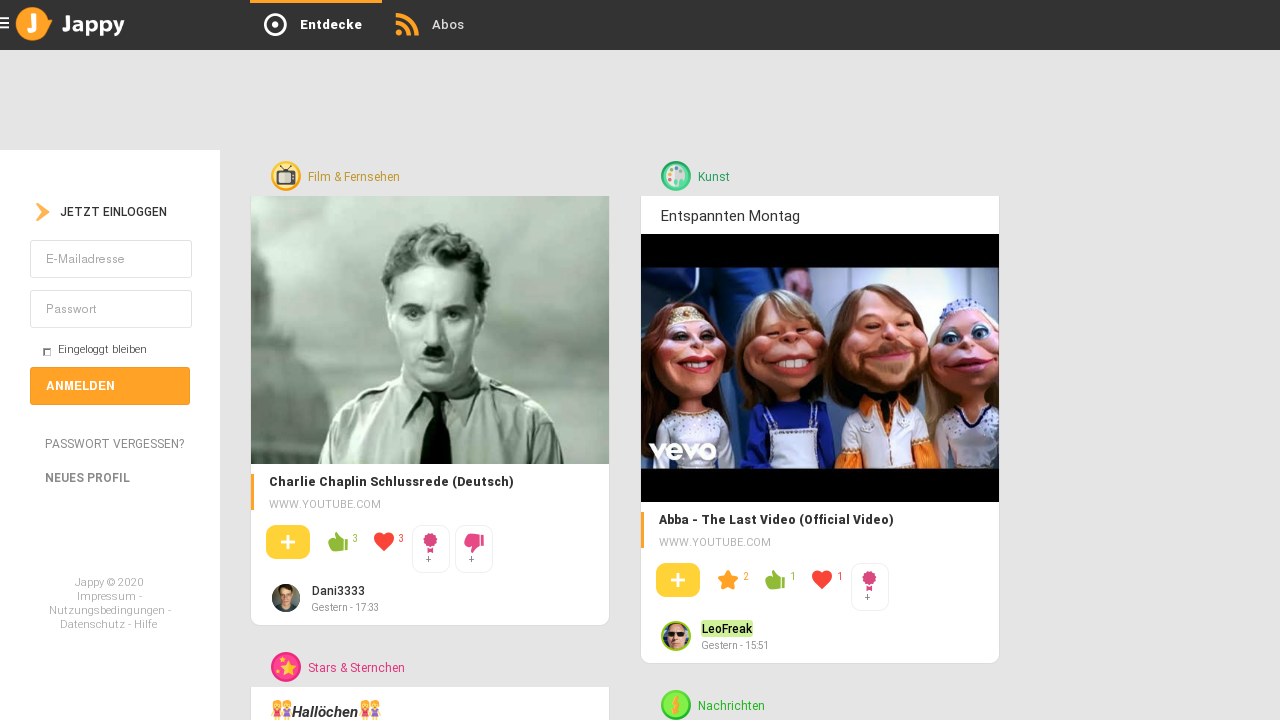Open the Stars & Sternchen category link
Image resolution: width=1280 pixels, height=720 pixels.
tap(357, 668)
